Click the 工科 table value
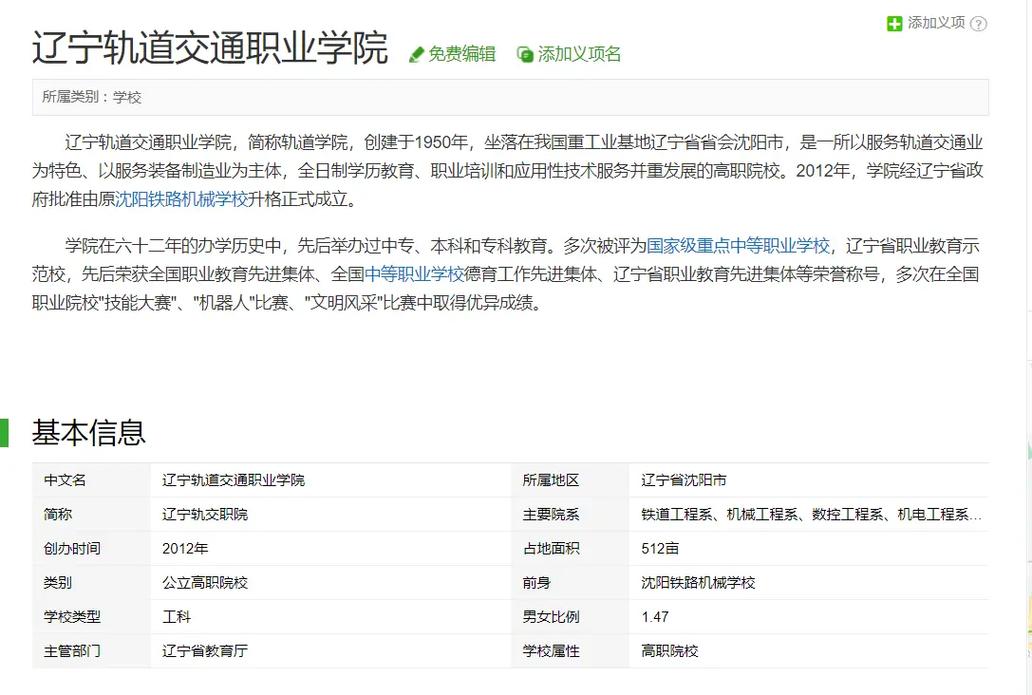The image size is (1032, 695). tap(176, 617)
